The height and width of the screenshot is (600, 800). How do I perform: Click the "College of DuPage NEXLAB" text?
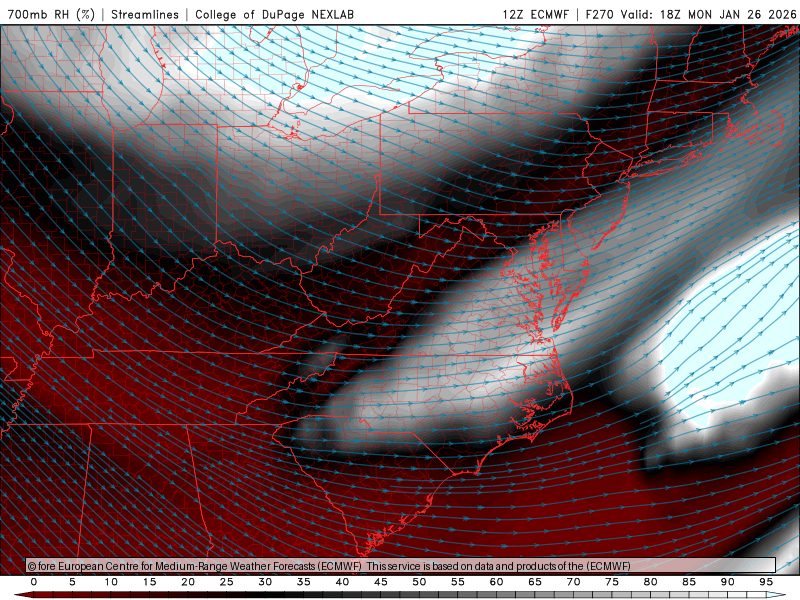coord(274,14)
